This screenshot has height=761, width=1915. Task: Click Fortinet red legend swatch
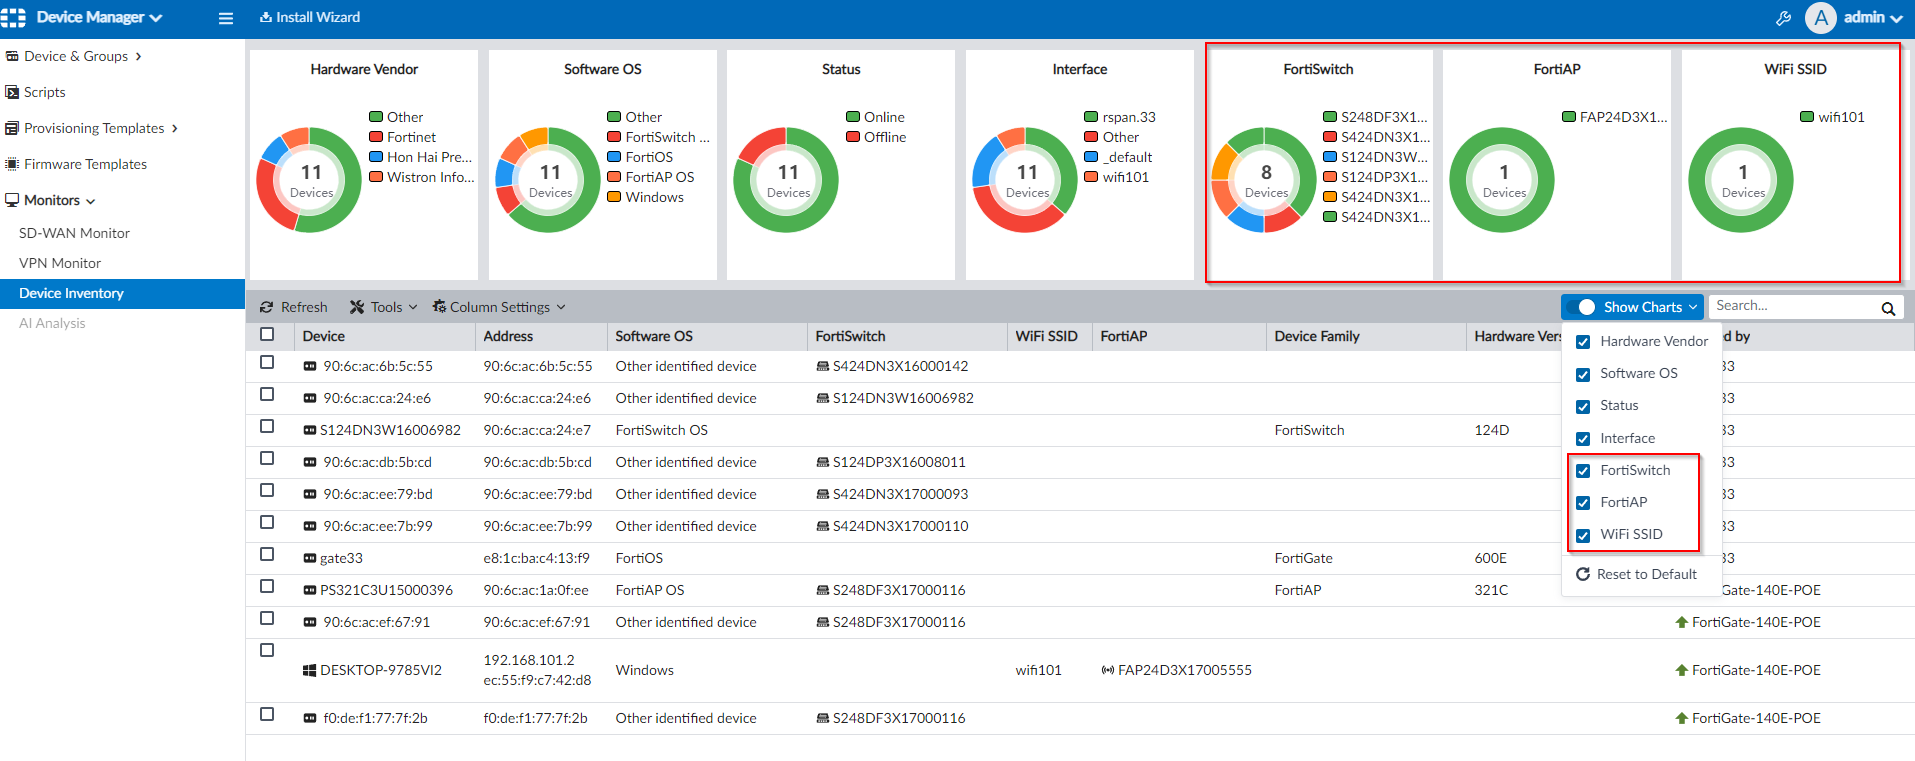coord(377,137)
